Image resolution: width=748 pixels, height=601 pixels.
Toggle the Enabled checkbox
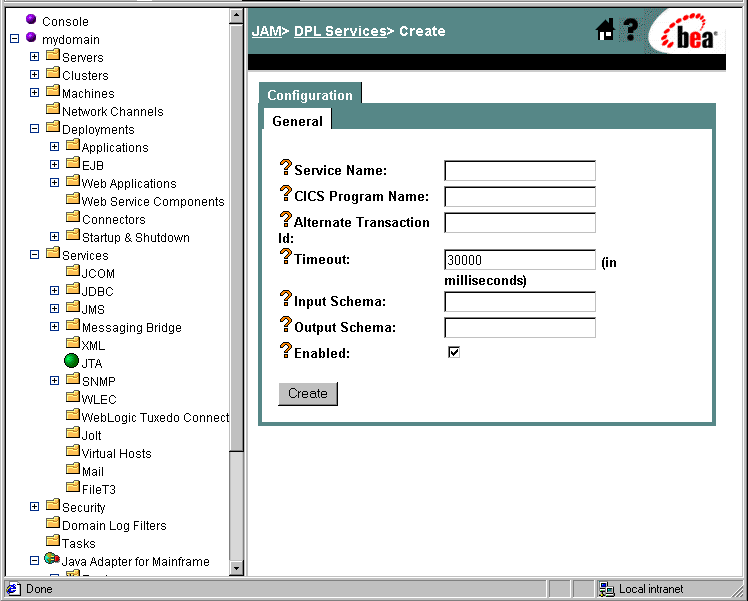point(454,352)
